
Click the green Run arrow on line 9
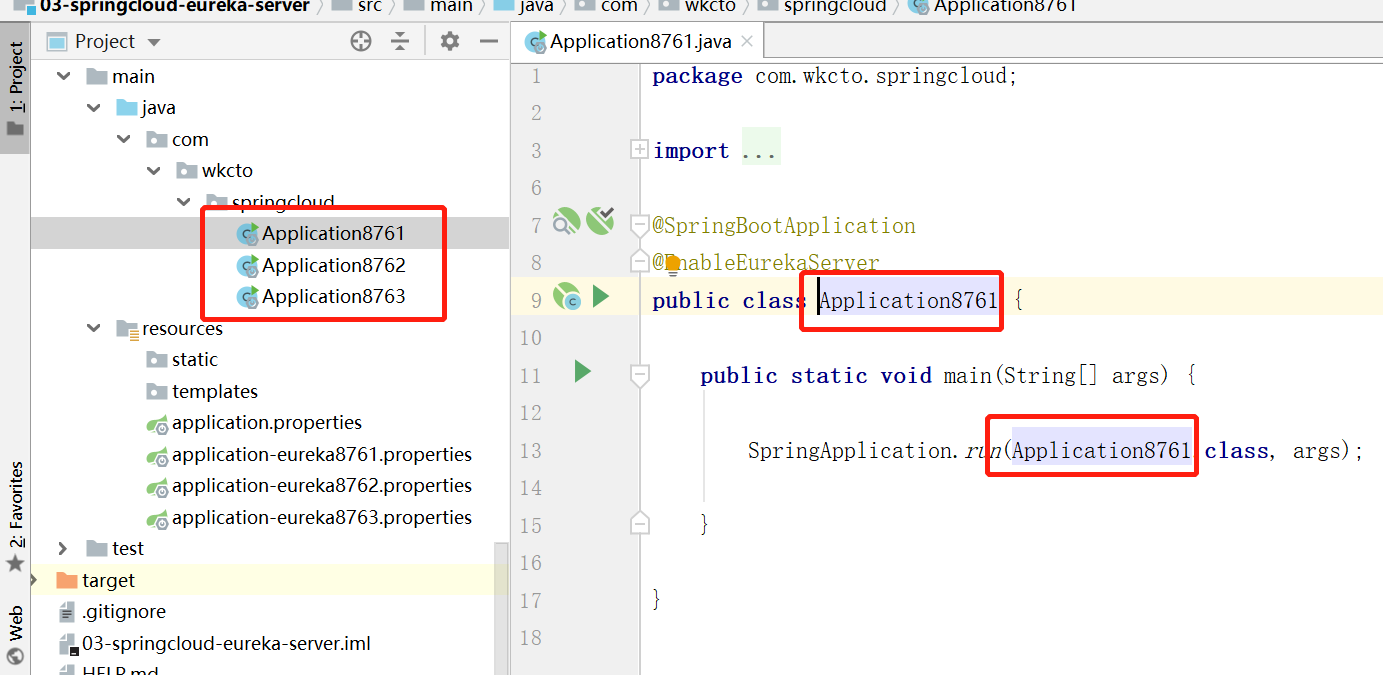[x=600, y=296]
